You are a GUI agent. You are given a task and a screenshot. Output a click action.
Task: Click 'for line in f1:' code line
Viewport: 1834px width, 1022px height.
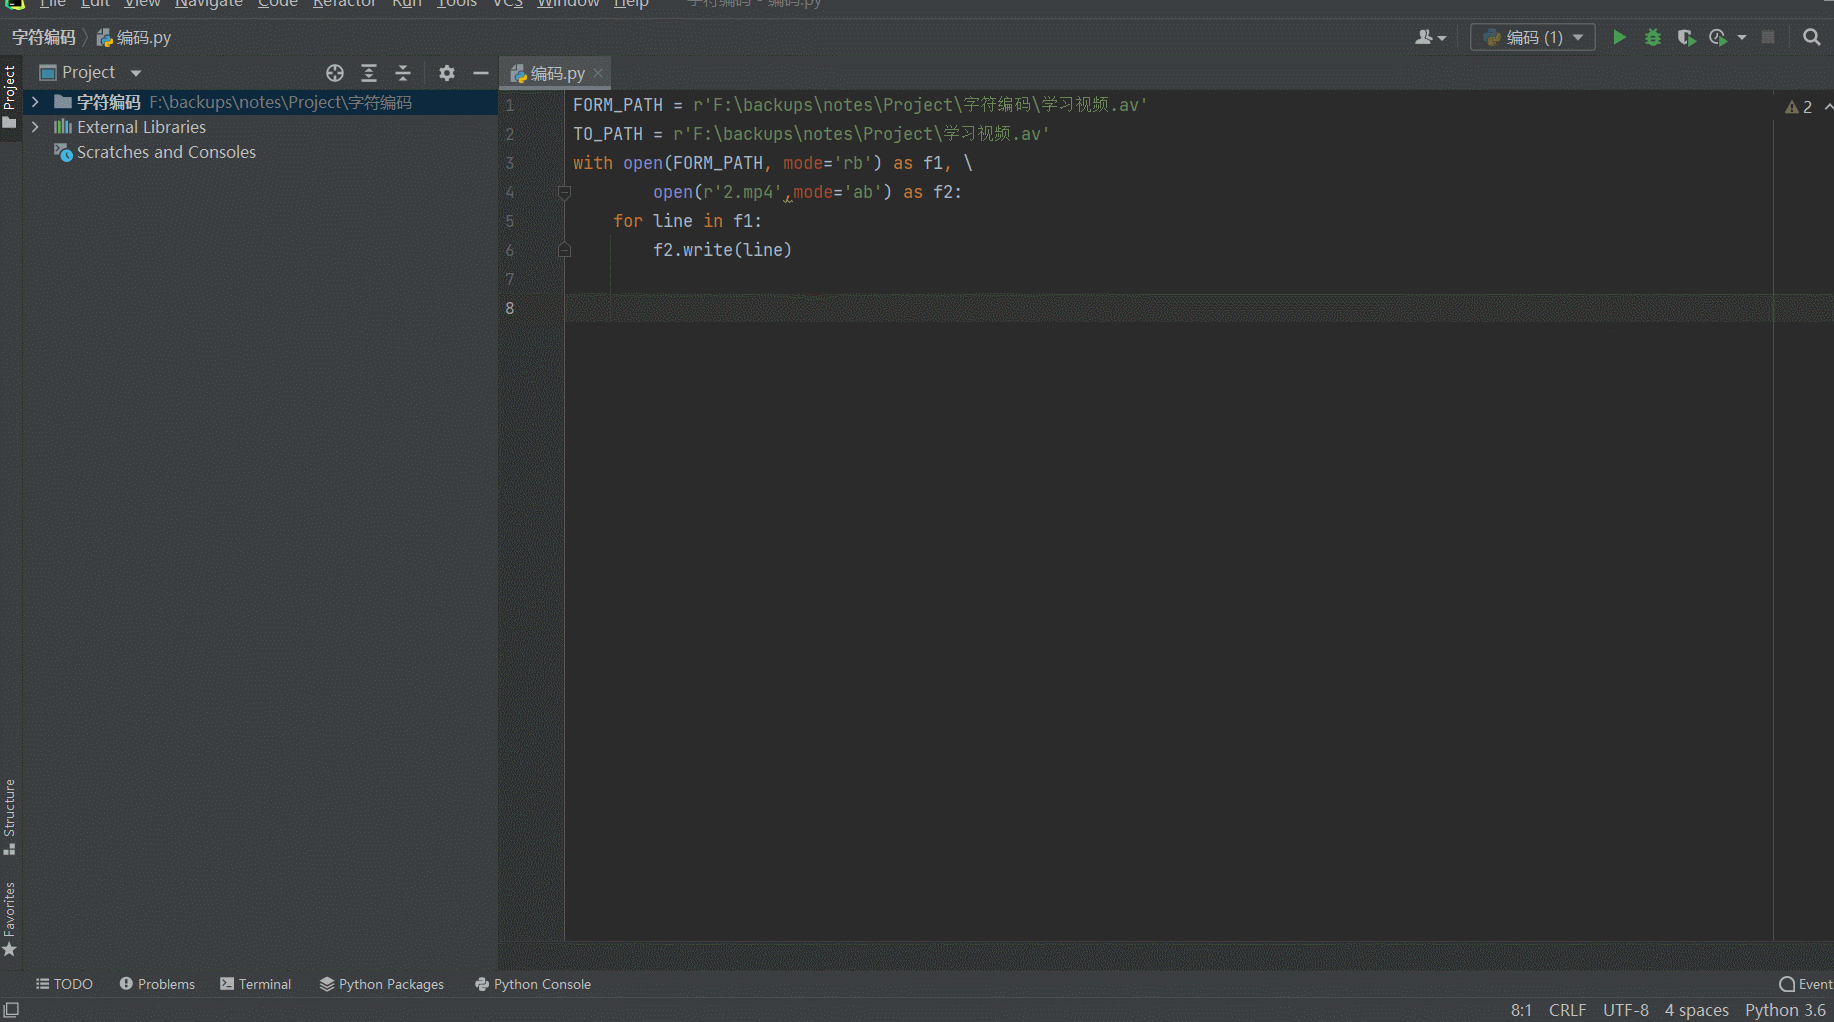click(687, 221)
